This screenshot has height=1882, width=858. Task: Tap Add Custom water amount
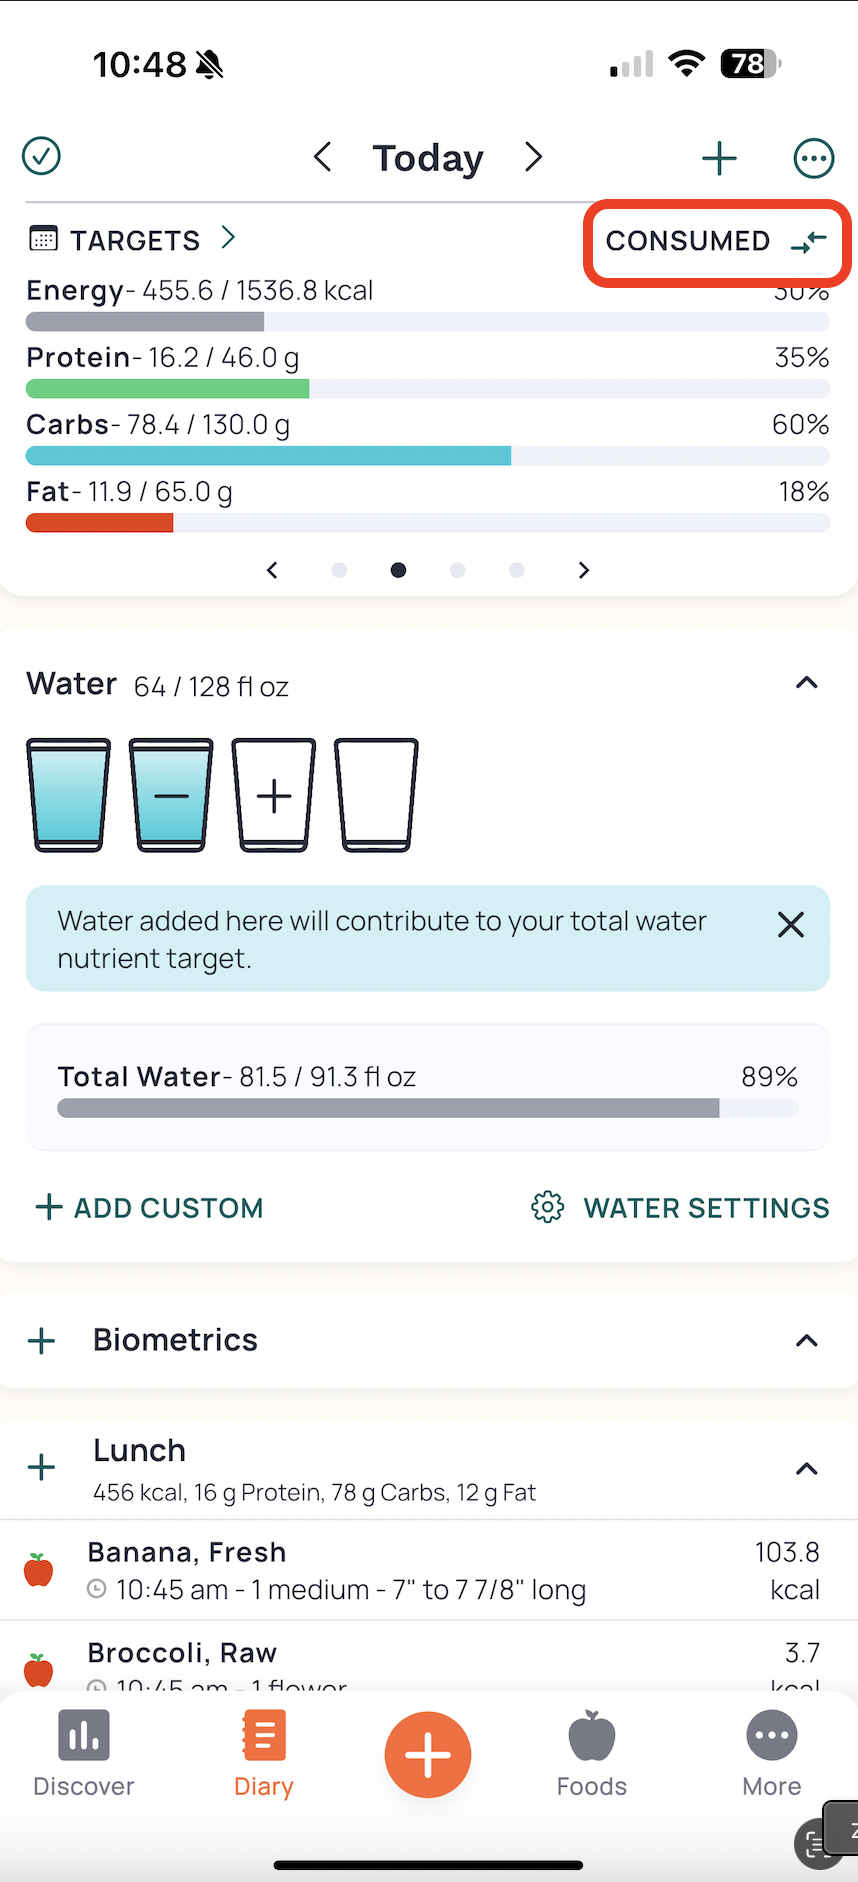coord(149,1208)
